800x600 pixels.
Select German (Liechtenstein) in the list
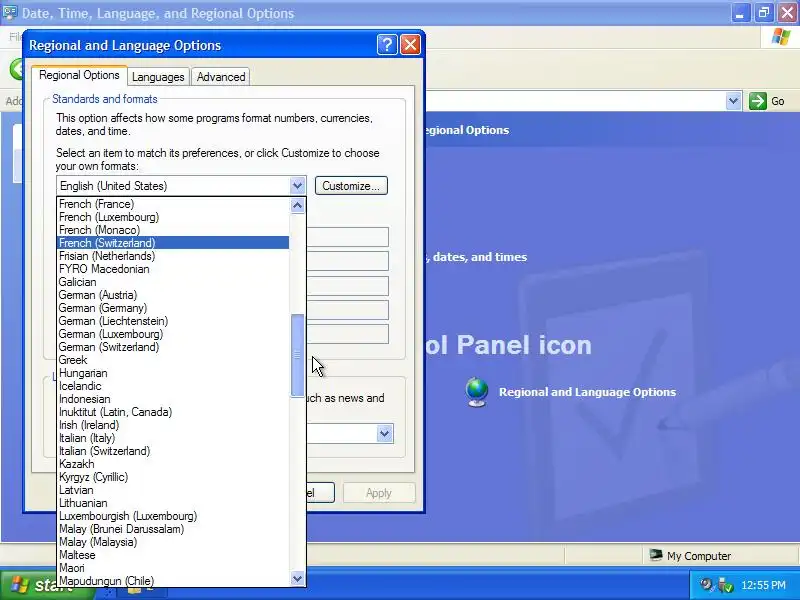point(173,321)
